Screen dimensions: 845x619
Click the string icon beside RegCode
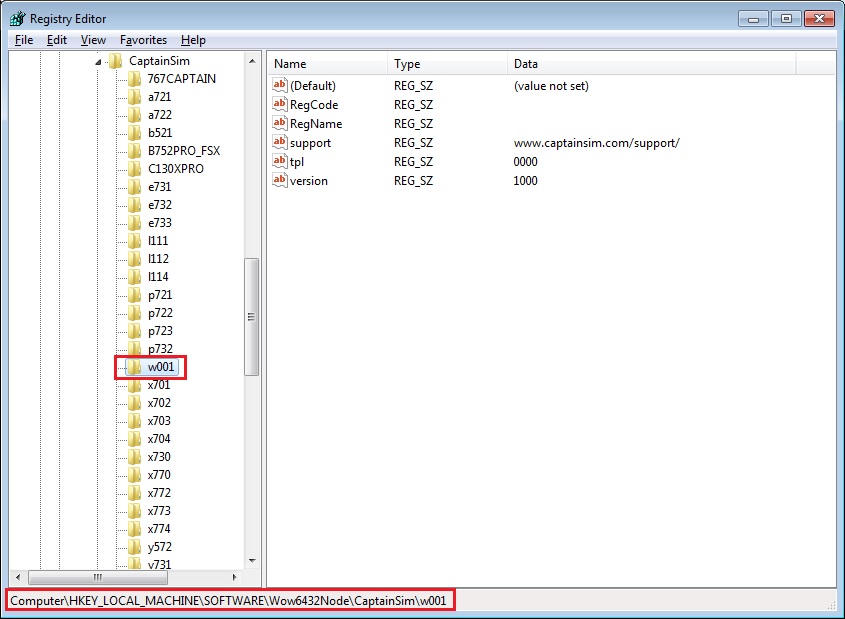pyautogui.click(x=280, y=104)
